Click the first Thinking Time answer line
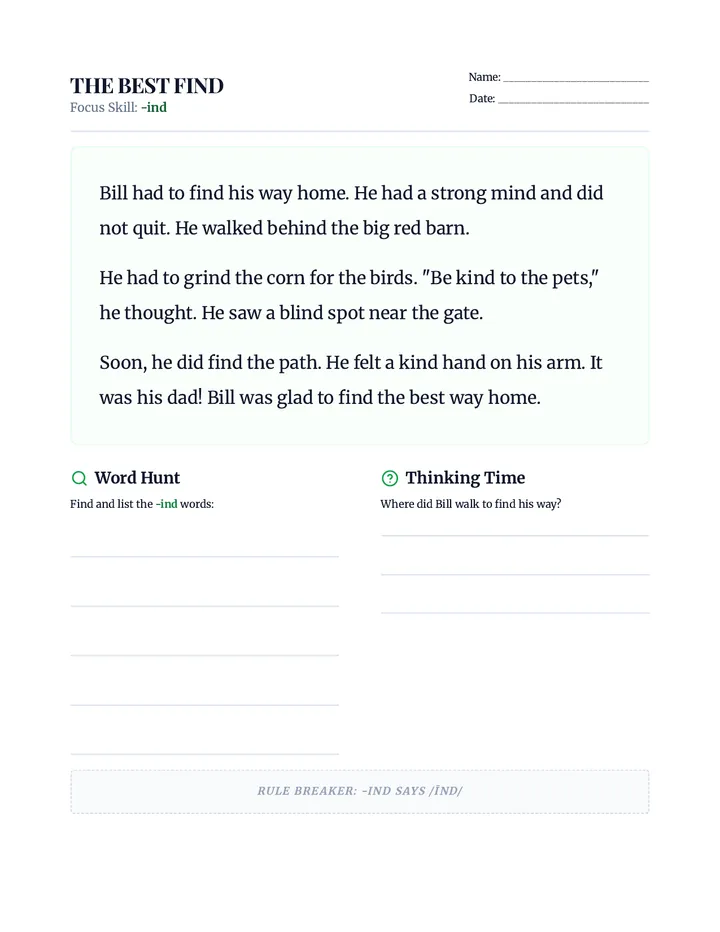720x932 pixels. point(515,536)
